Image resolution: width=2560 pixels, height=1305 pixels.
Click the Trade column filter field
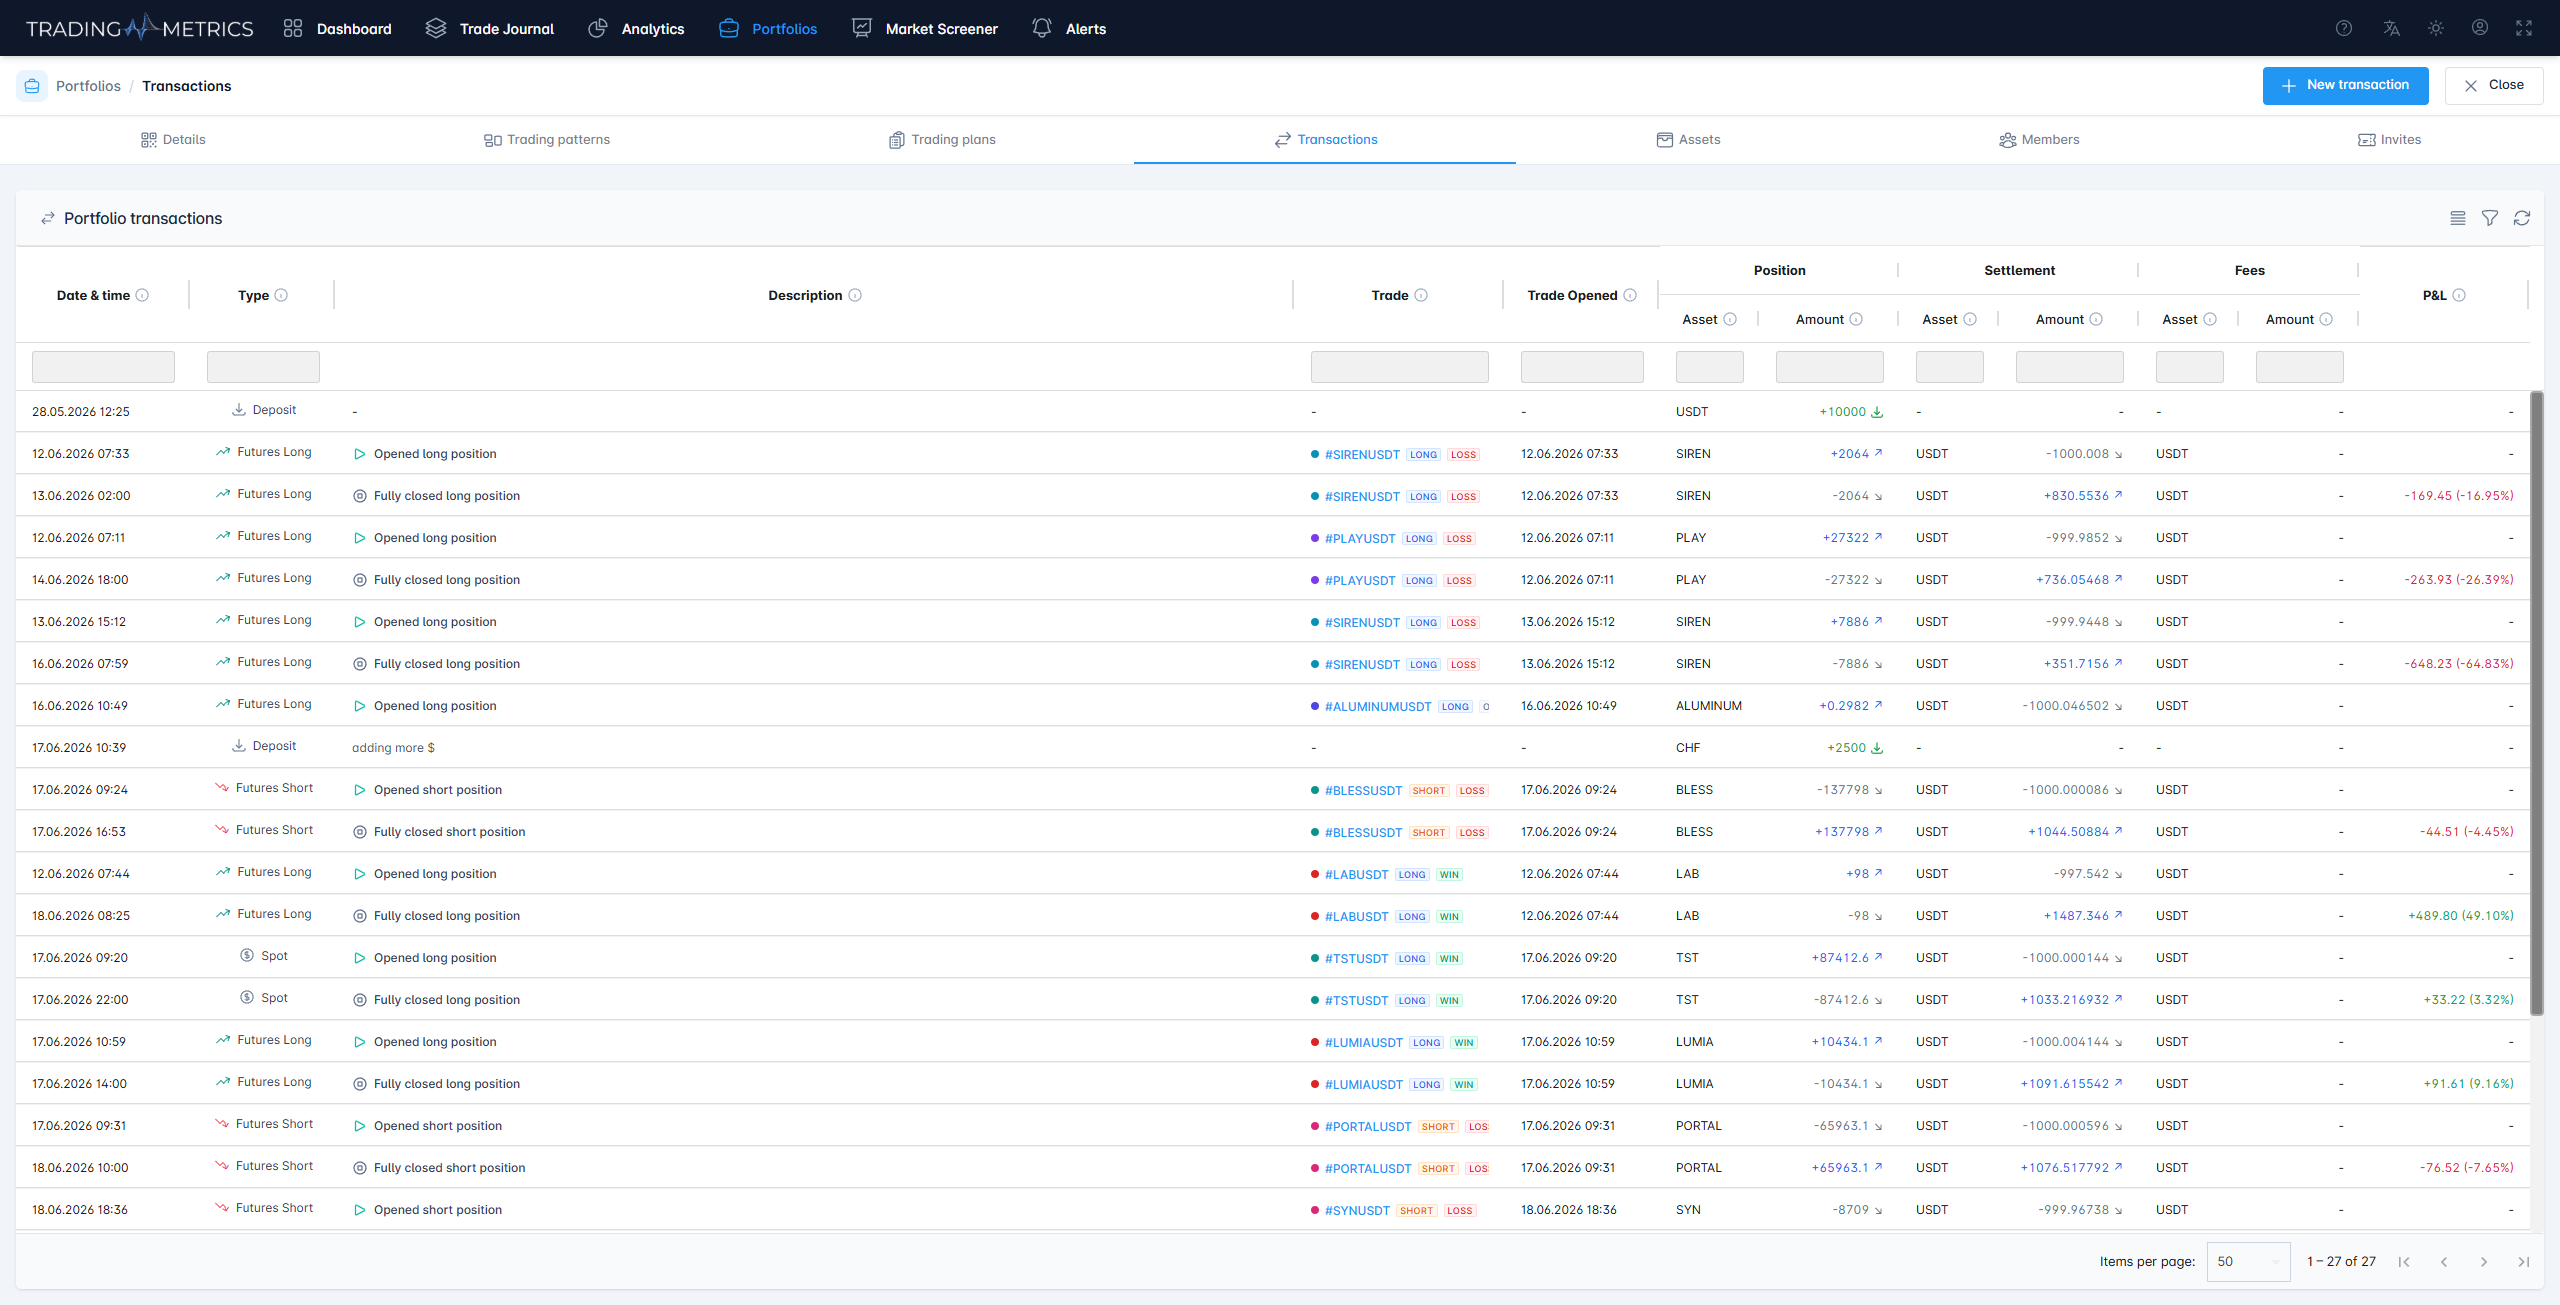[1399, 366]
